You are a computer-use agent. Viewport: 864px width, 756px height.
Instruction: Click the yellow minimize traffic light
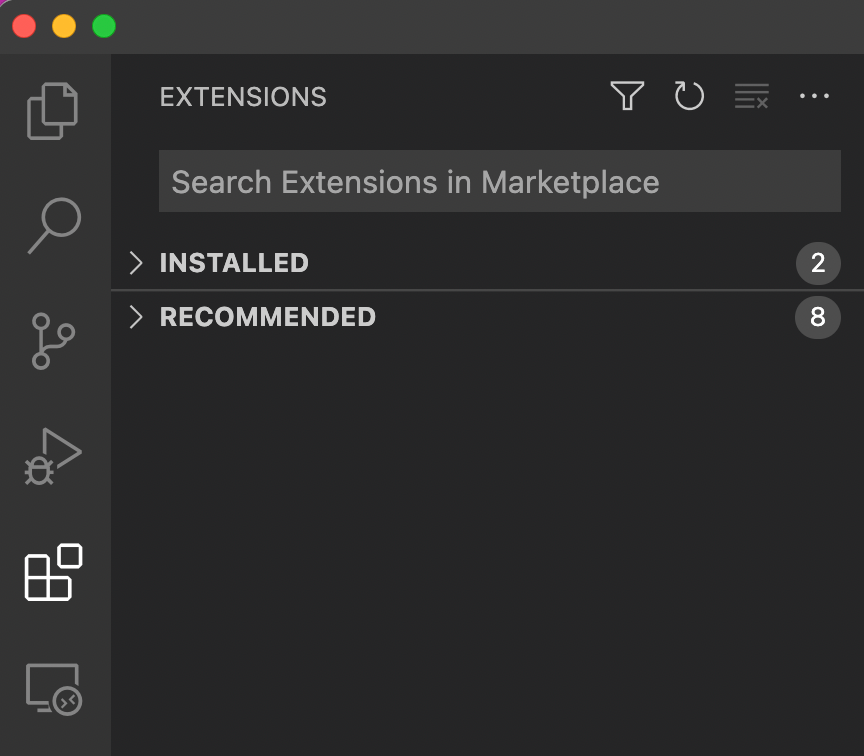[x=63, y=27]
